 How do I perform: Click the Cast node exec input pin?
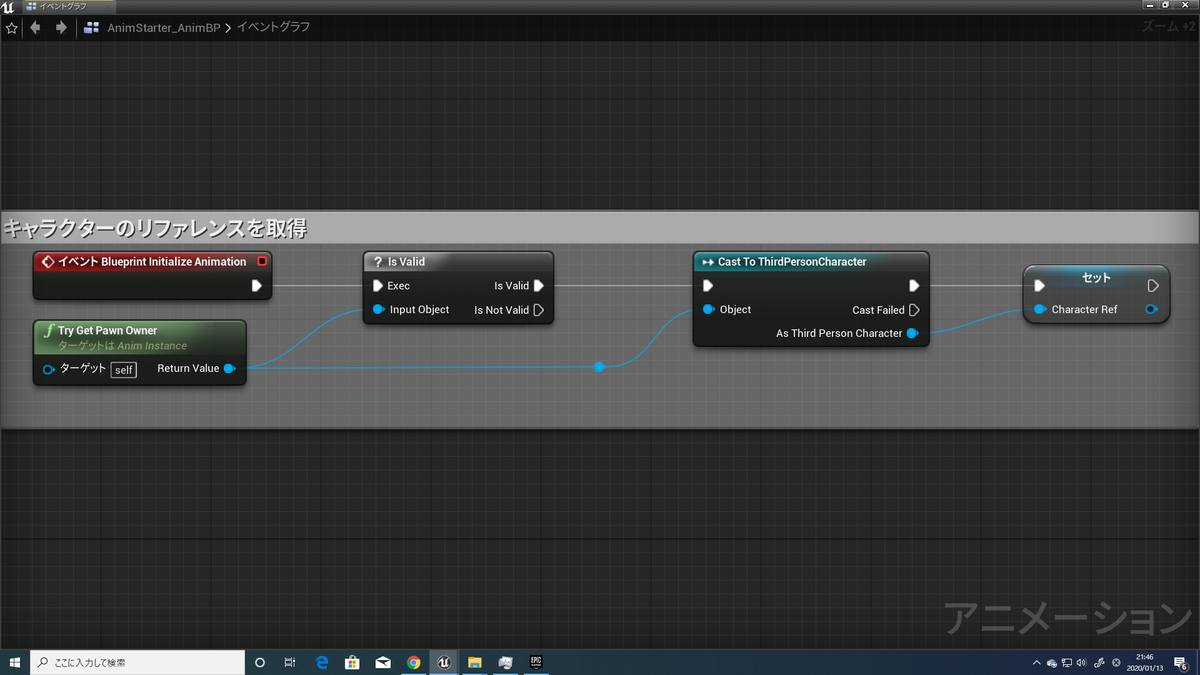point(708,286)
